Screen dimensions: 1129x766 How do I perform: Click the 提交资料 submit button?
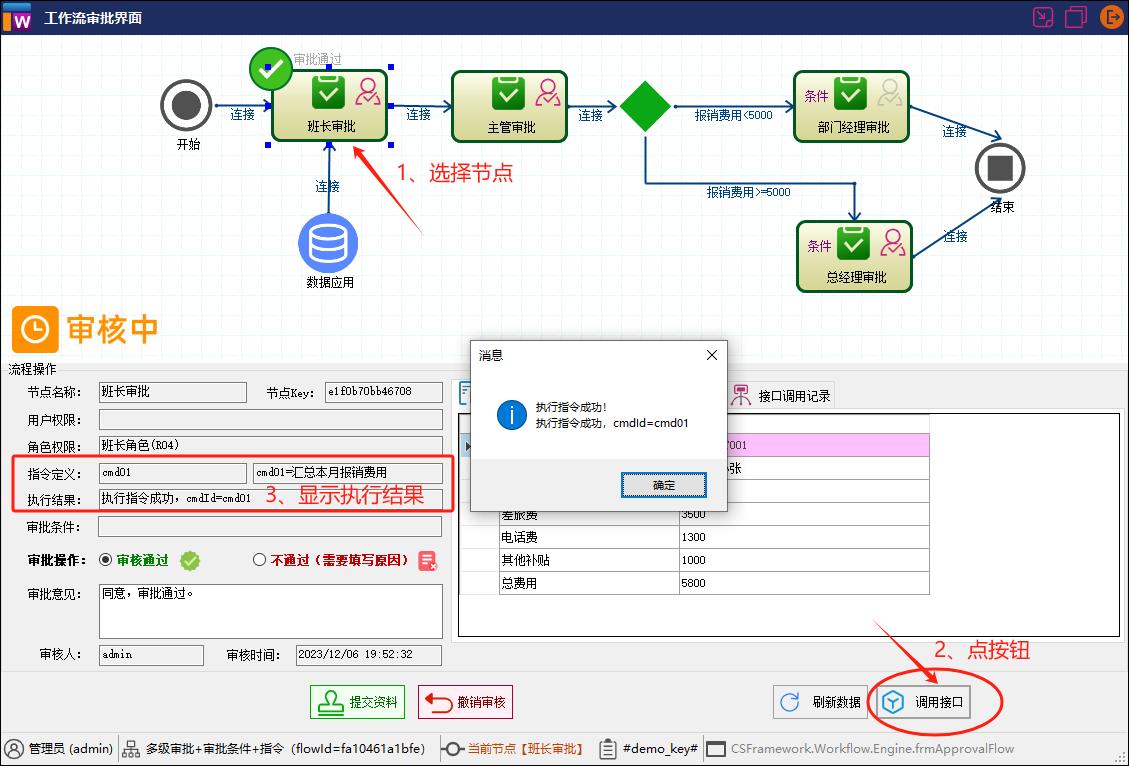pyautogui.click(x=357, y=701)
